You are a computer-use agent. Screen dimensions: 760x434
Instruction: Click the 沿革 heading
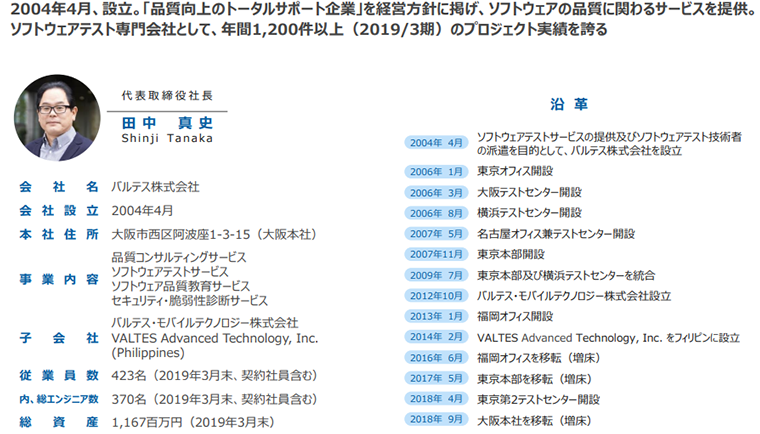[x=569, y=104]
